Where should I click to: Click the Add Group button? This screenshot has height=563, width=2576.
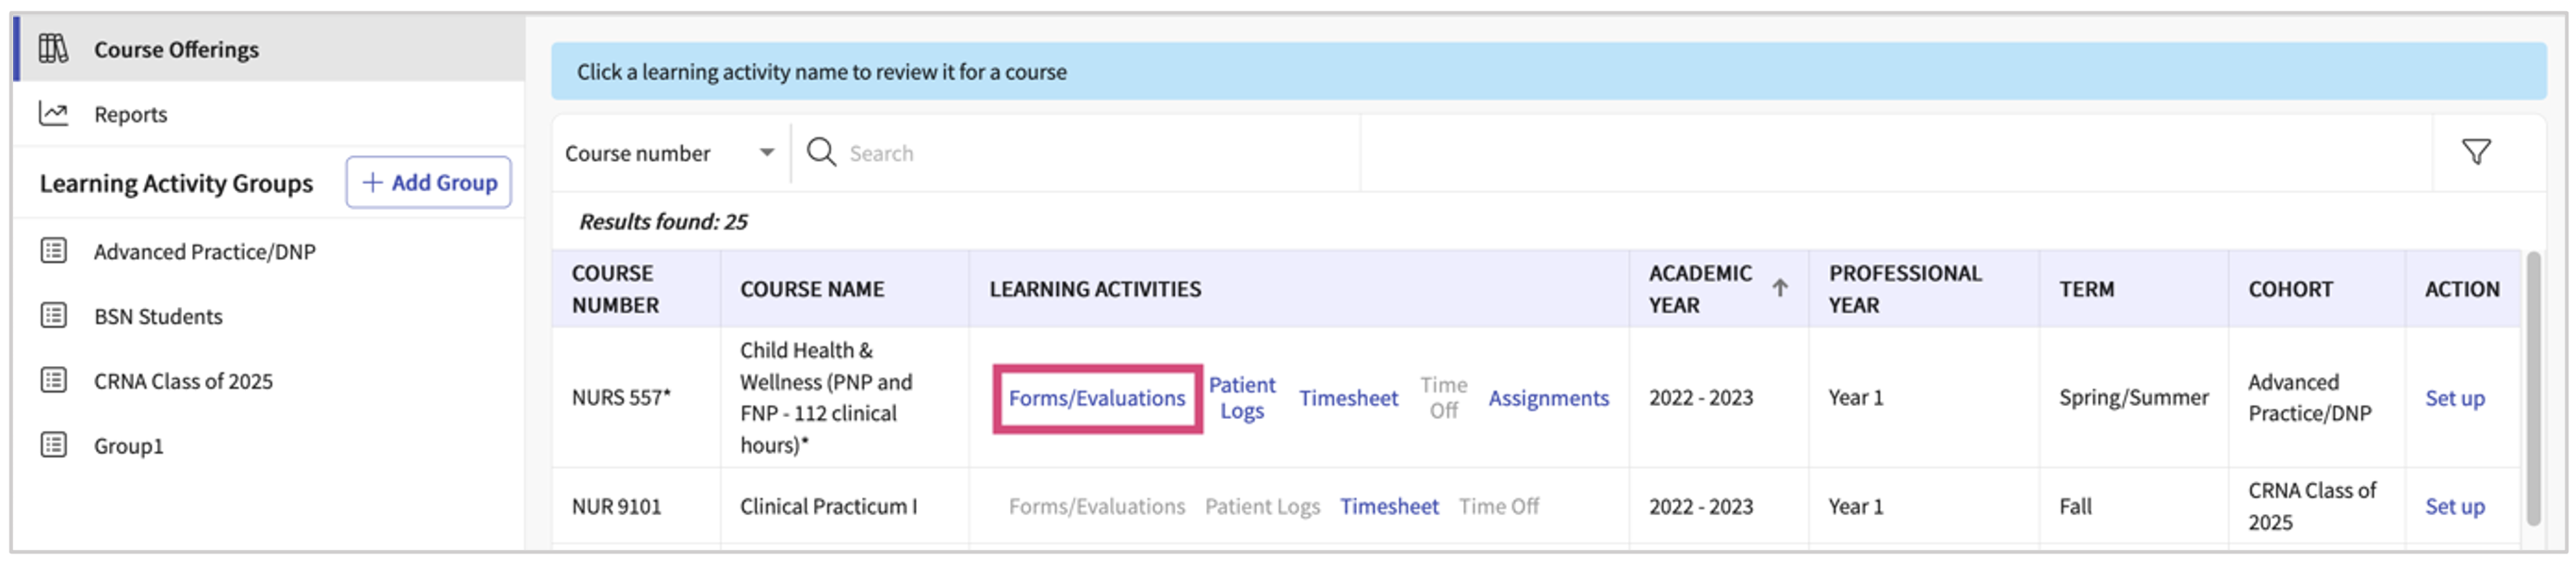428,182
